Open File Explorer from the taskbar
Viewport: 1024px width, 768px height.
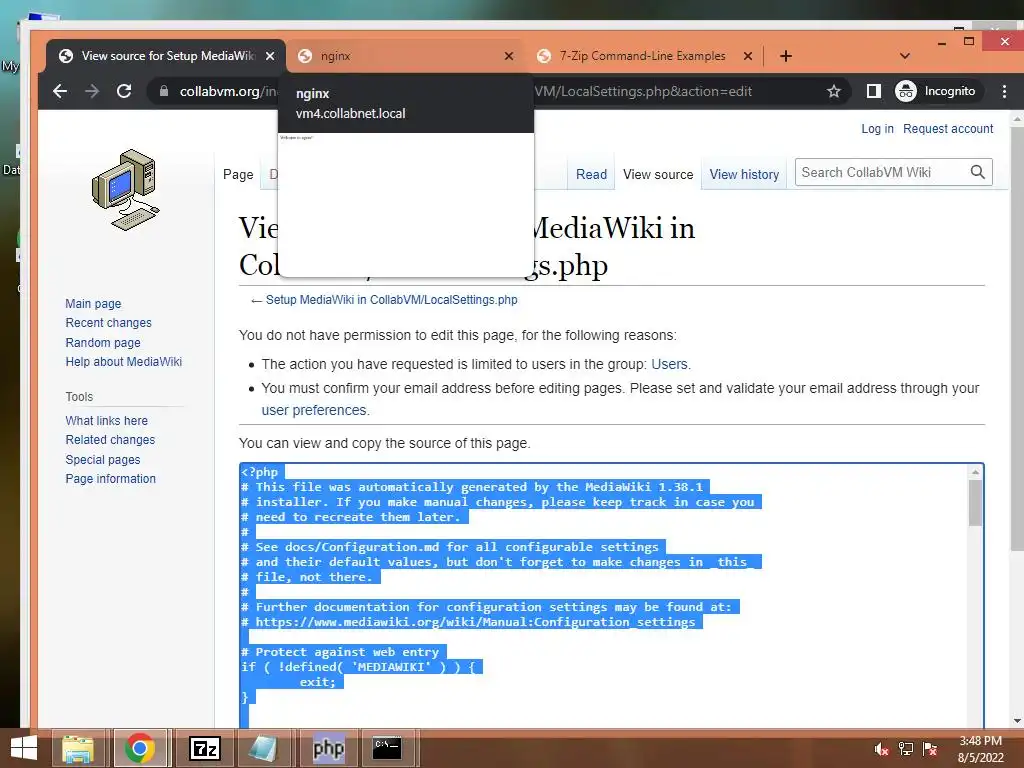[78, 748]
